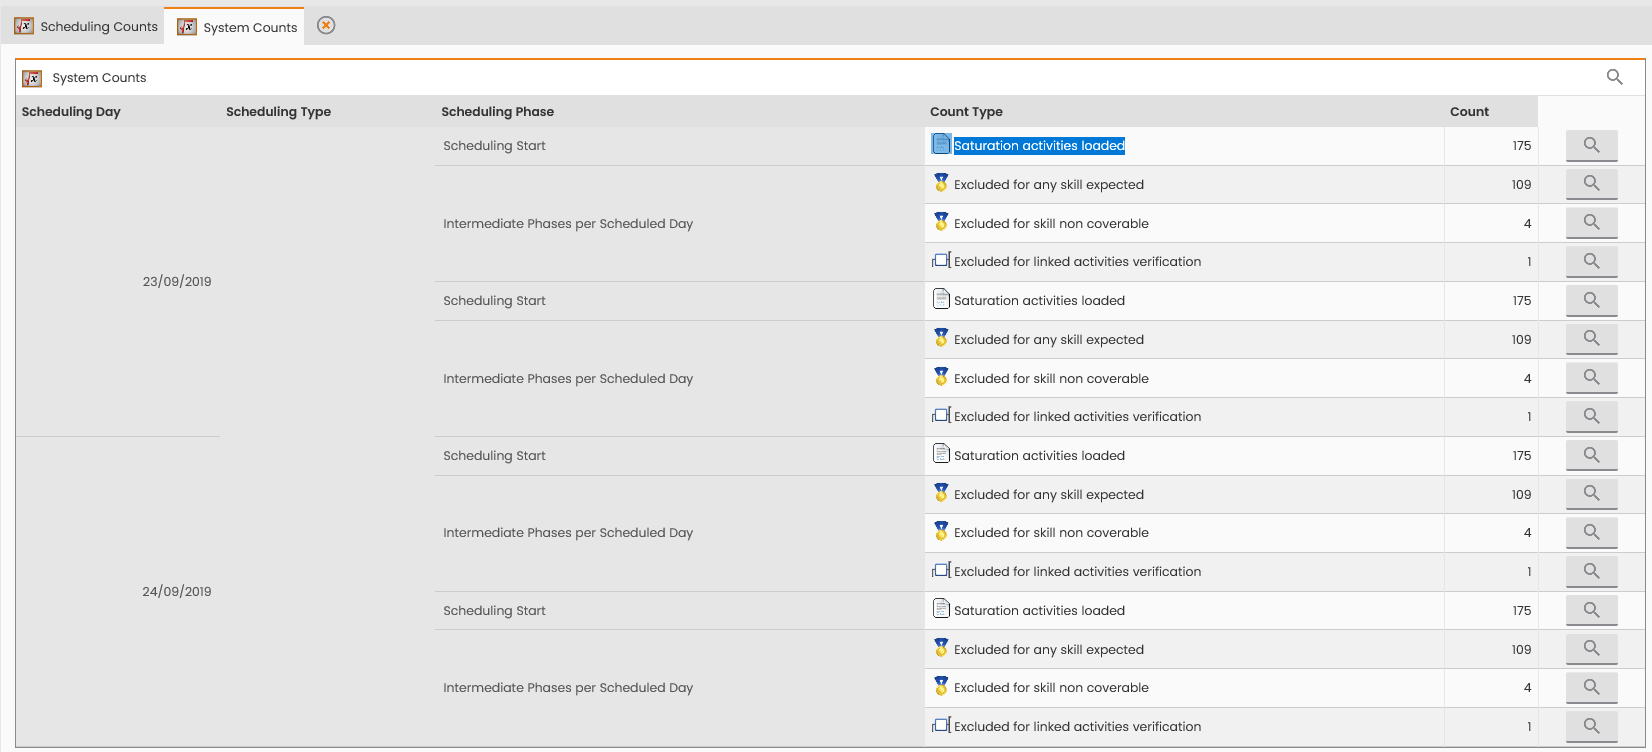This screenshot has height=752, width=1652.
Task: Click the blue highlighted document icon
Action: pyautogui.click(x=941, y=144)
